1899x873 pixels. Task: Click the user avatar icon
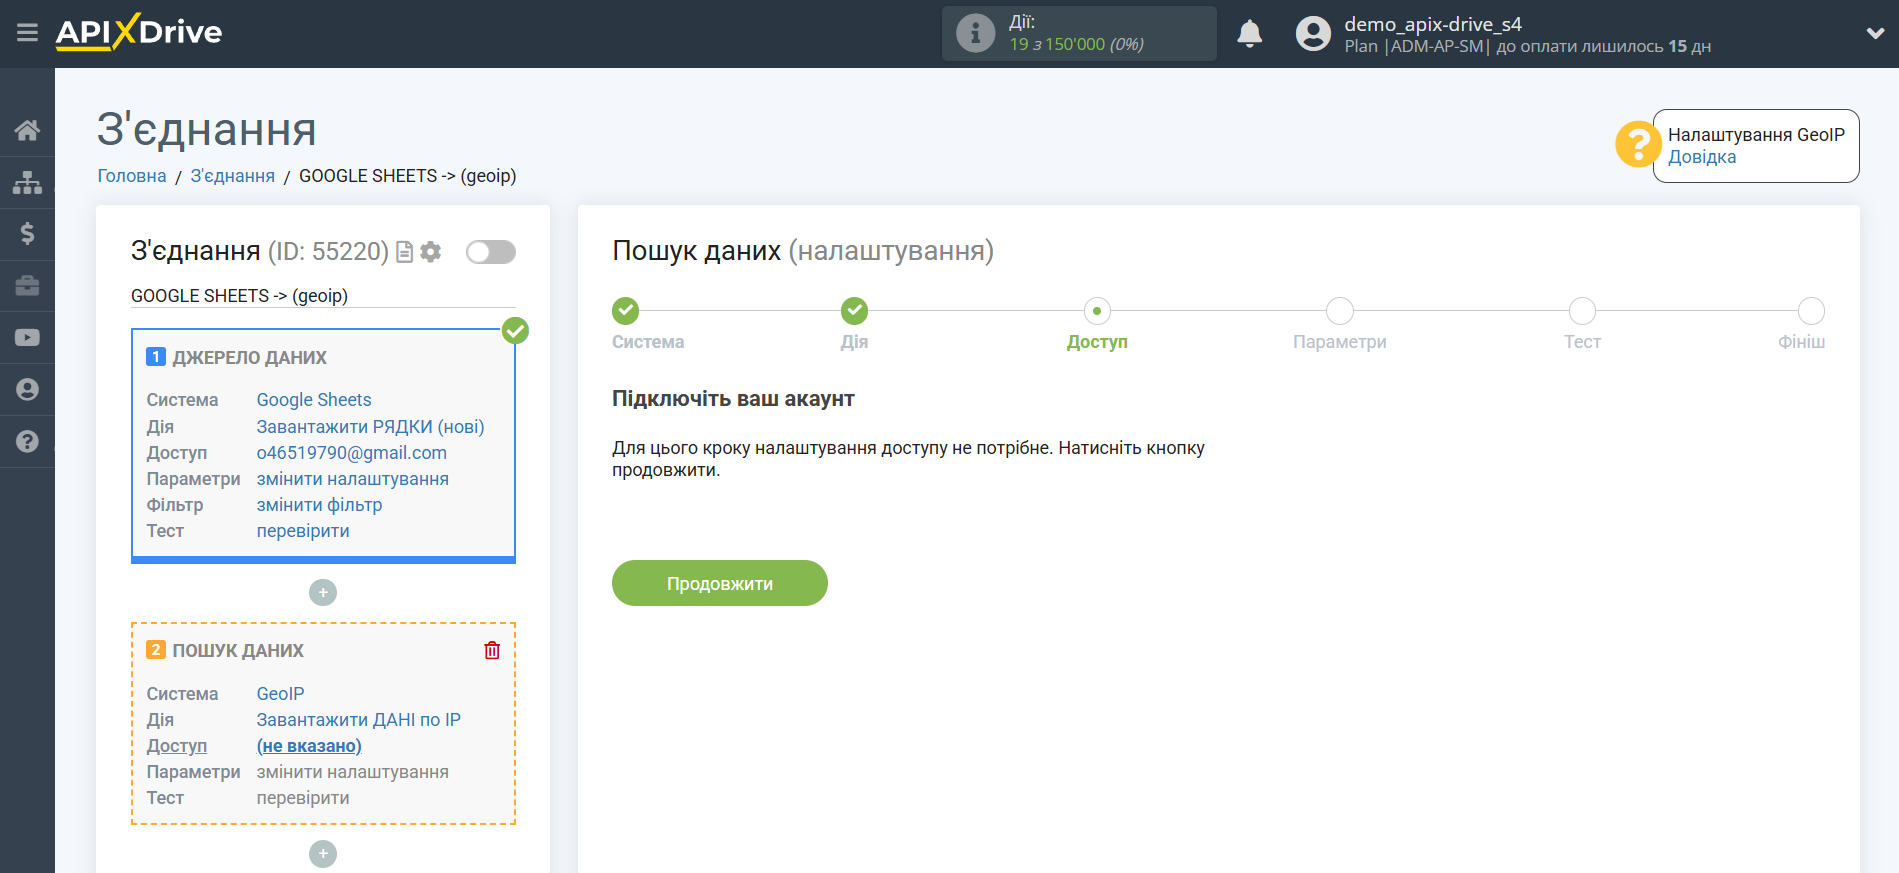[x=1313, y=34]
